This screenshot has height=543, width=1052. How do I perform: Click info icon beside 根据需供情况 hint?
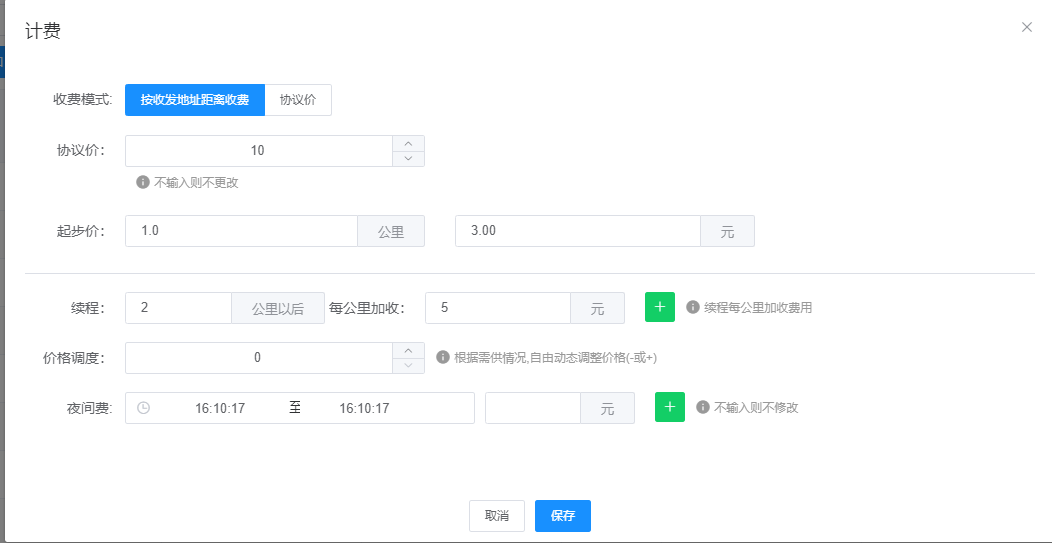click(x=443, y=357)
